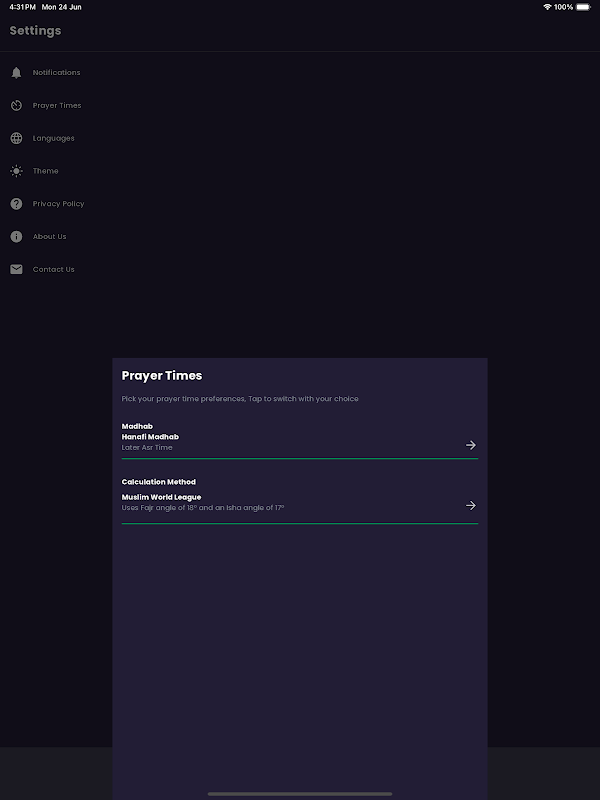Click the Prayer Times clock icon

pos(16,106)
